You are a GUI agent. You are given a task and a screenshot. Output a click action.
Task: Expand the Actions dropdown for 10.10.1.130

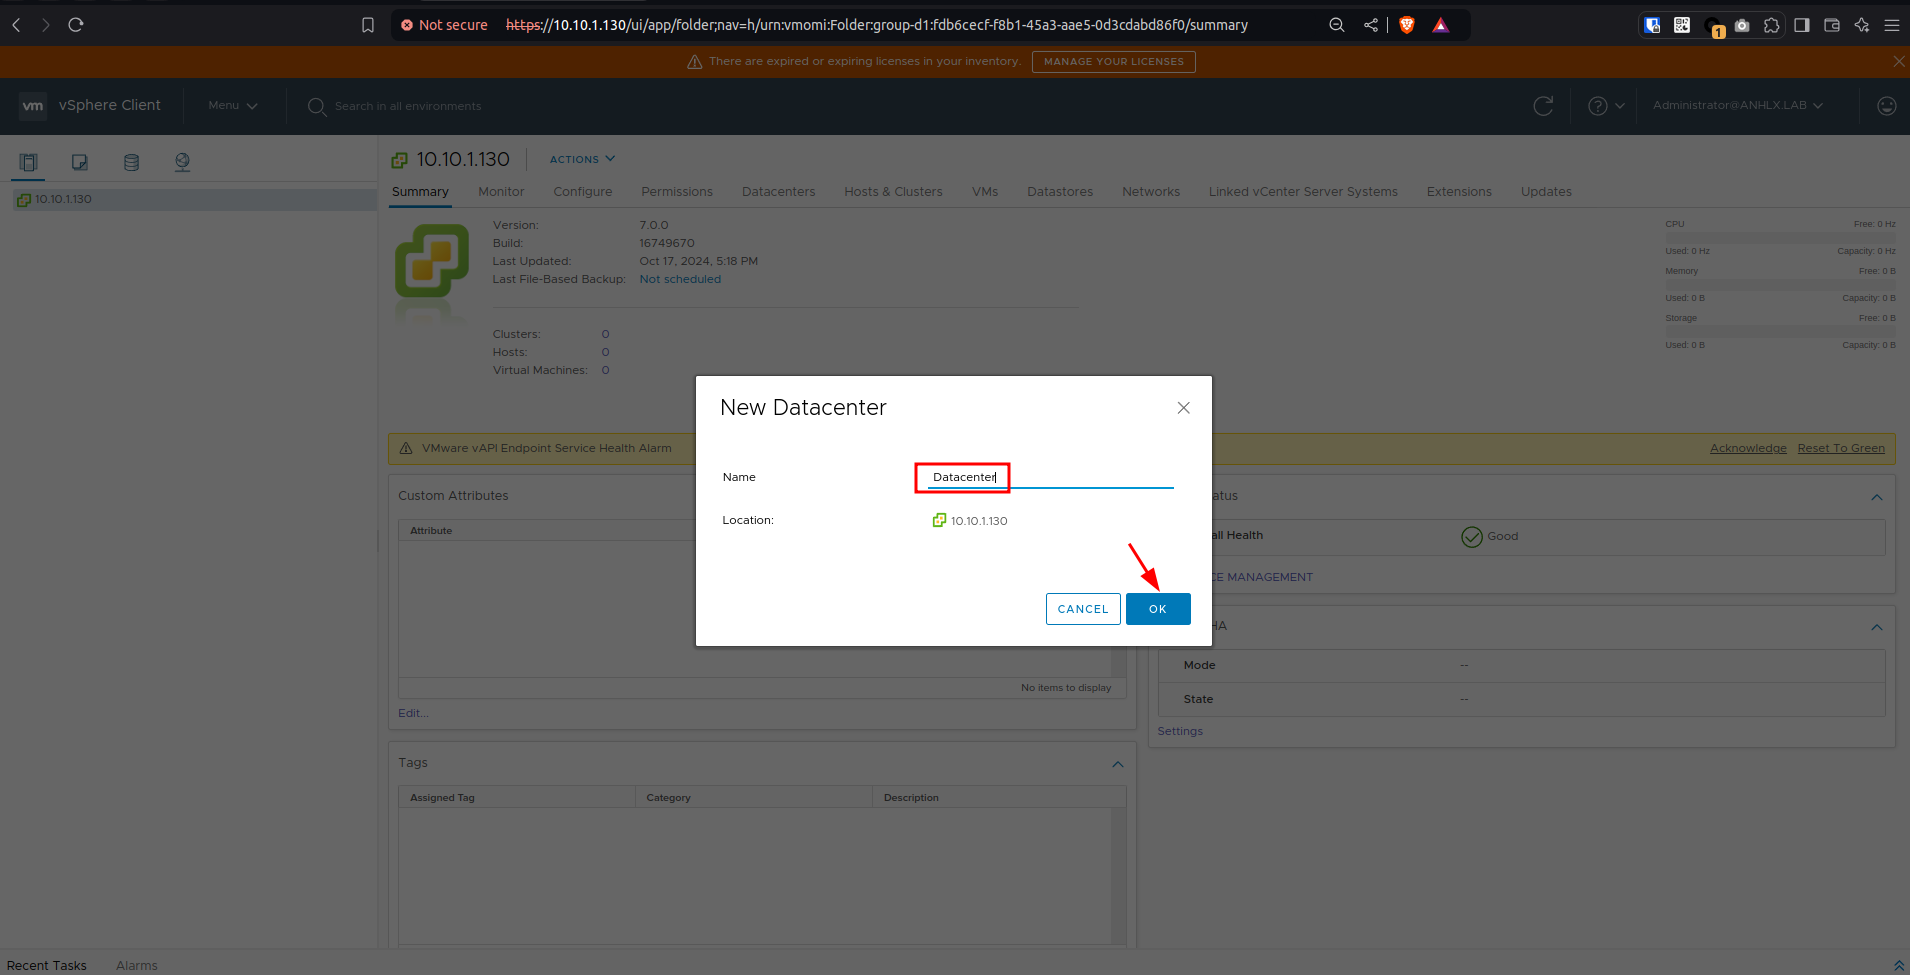point(582,159)
